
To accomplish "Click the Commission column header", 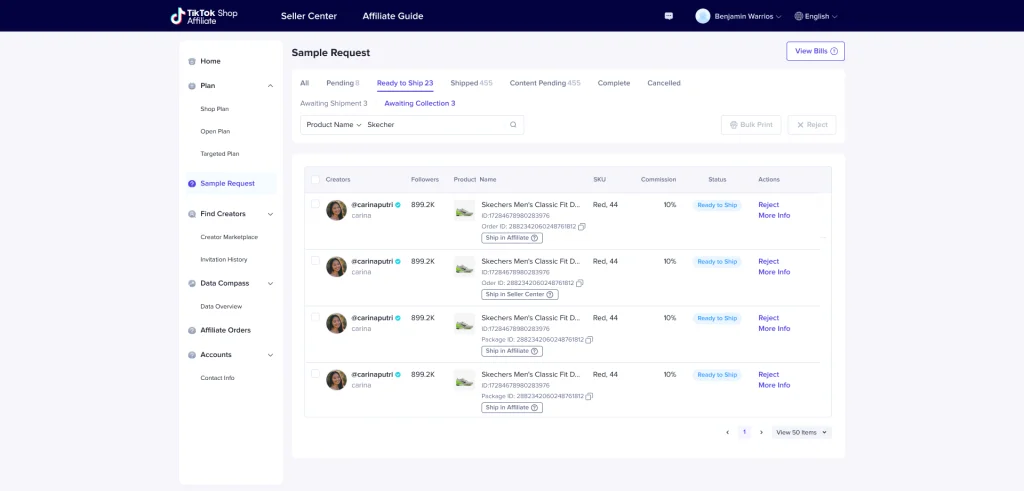I will [x=658, y=180].
